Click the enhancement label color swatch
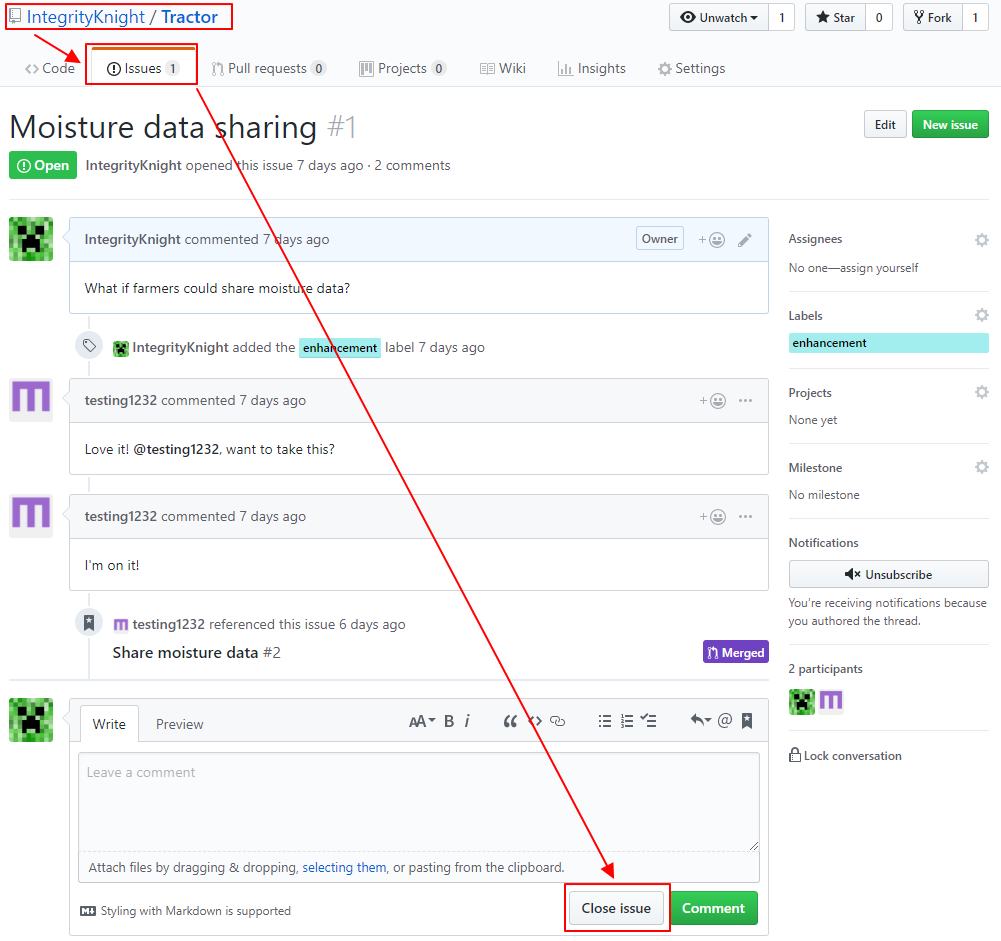1001x941 pixels. click(x=888, y=342)
